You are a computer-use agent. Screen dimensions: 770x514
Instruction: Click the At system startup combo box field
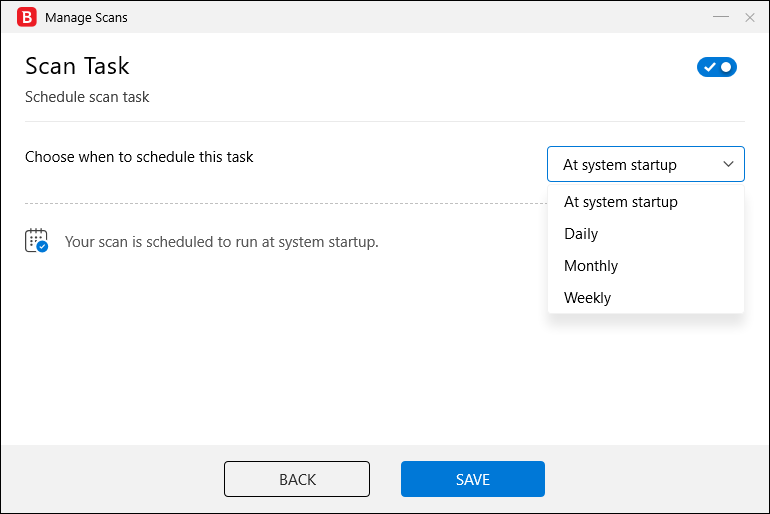pyautogui.click(x=646, y=164)
